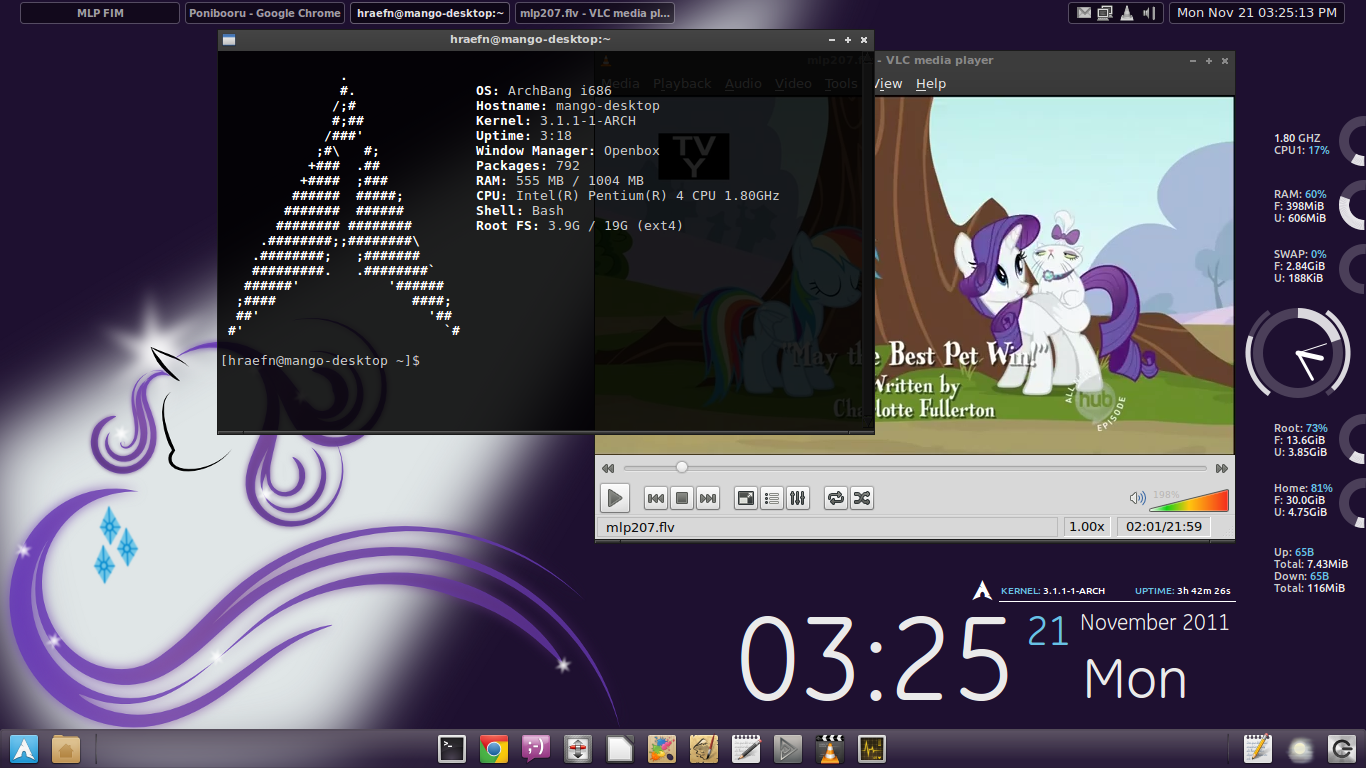1366x768 pixels.
Task: Open the VLC Help menu
Action: [931, 84]
